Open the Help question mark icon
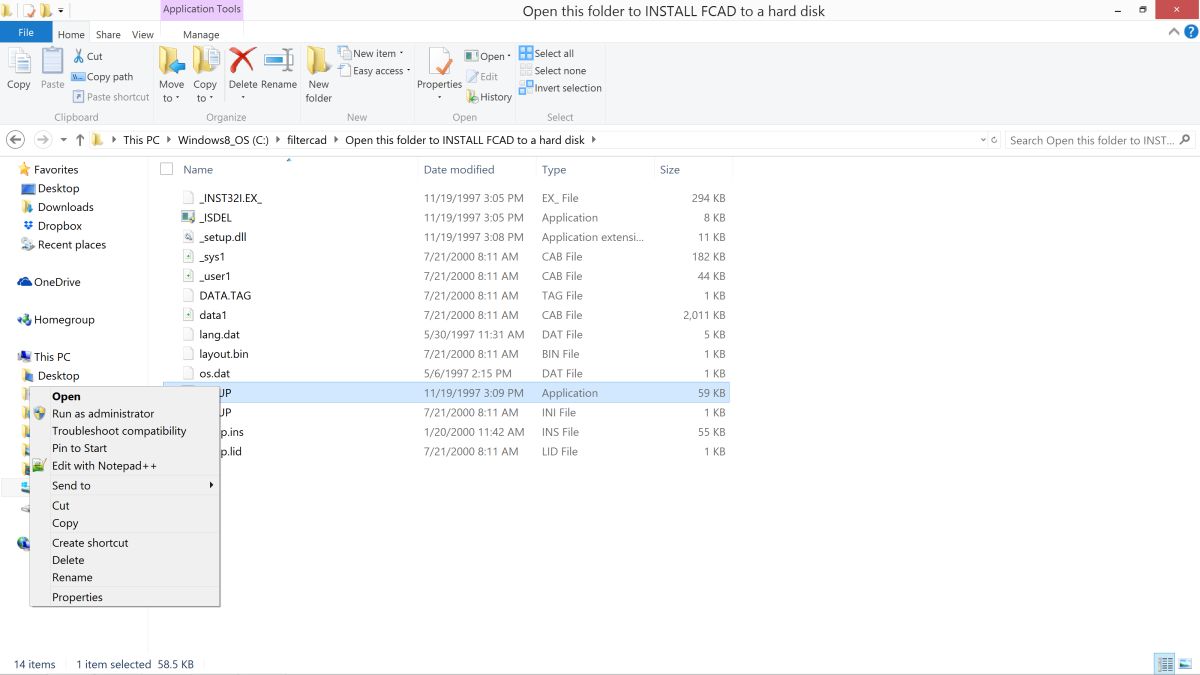 pyautogui.click(x=1190, y=32)
